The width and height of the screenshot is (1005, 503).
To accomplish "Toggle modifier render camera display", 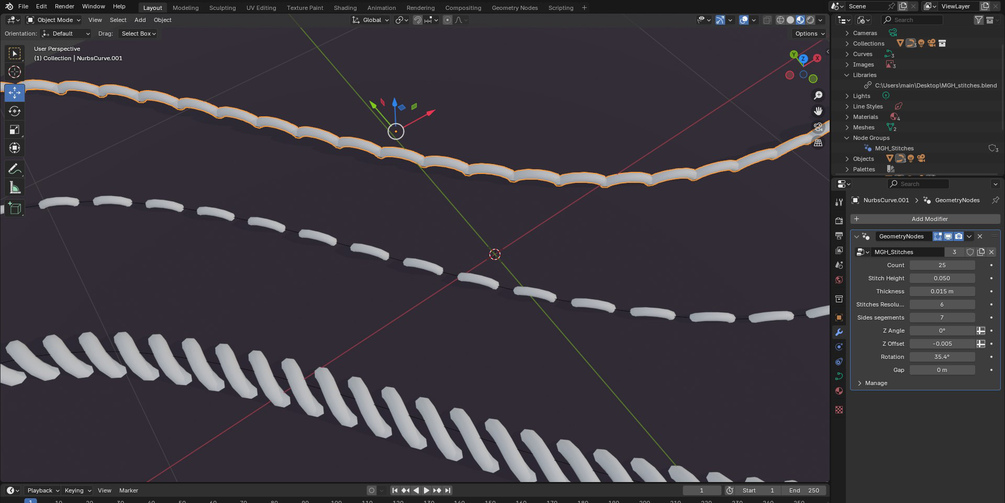I will (x=959, y=236).
